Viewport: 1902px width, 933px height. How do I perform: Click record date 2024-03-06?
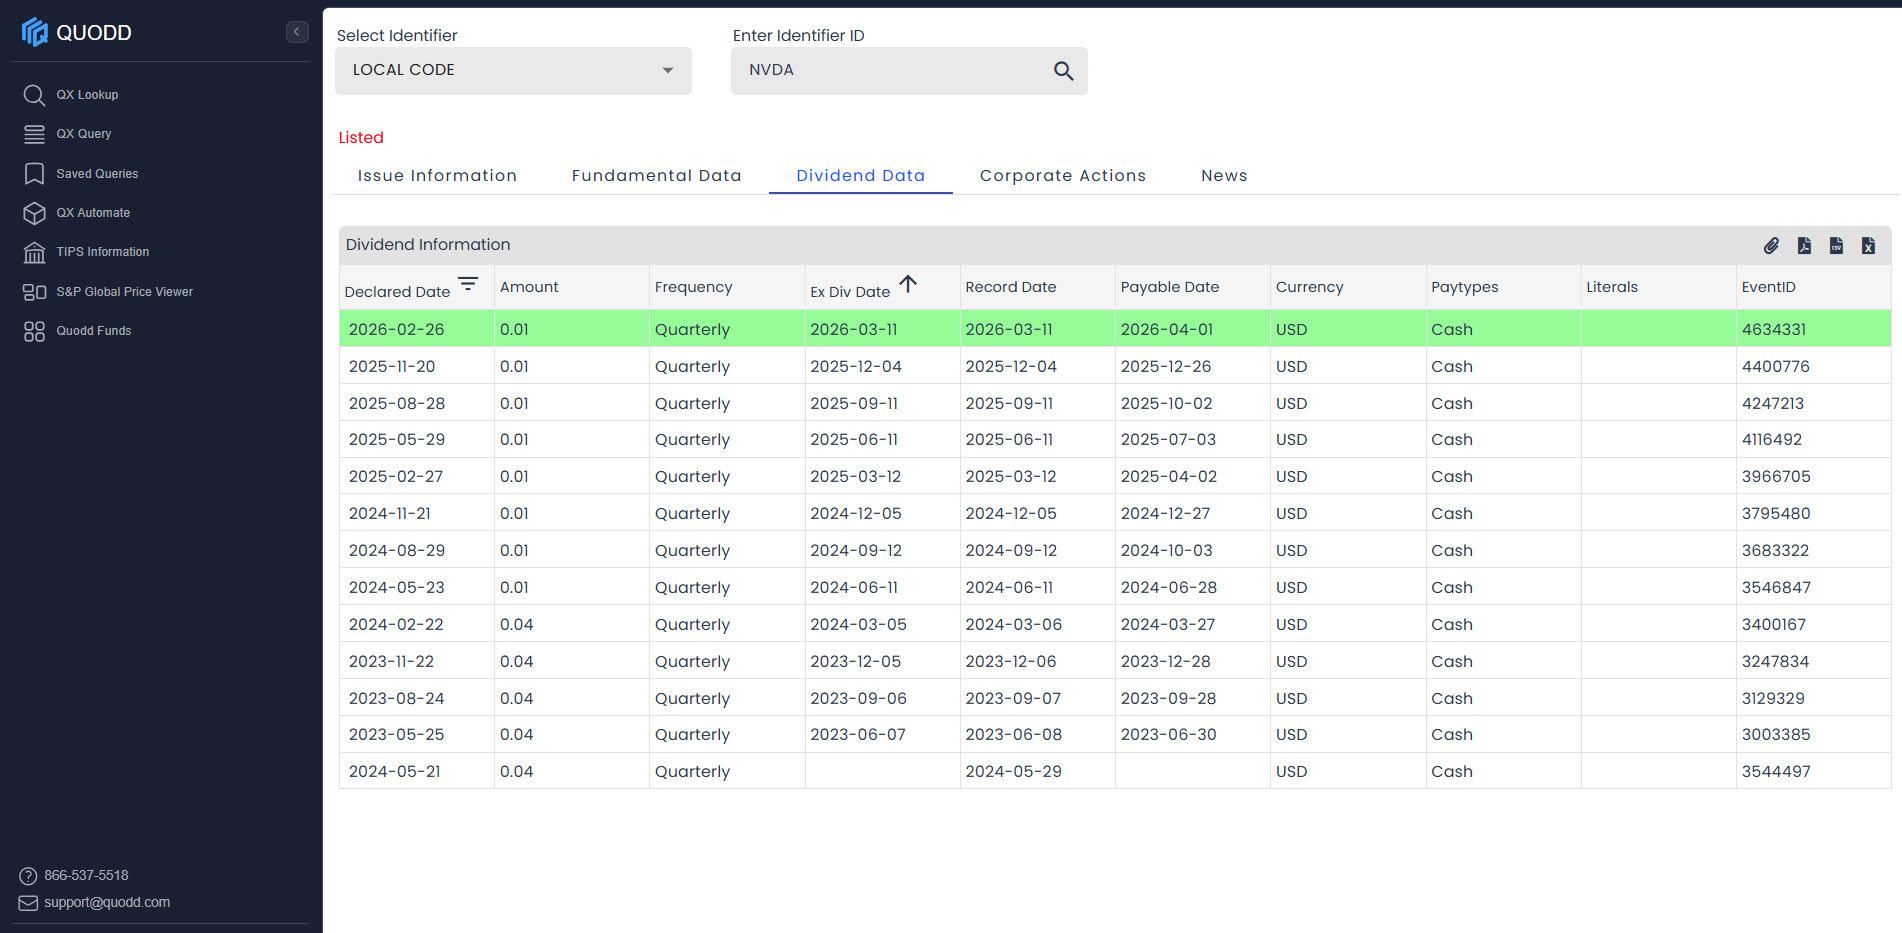[x=1013, y=625]
